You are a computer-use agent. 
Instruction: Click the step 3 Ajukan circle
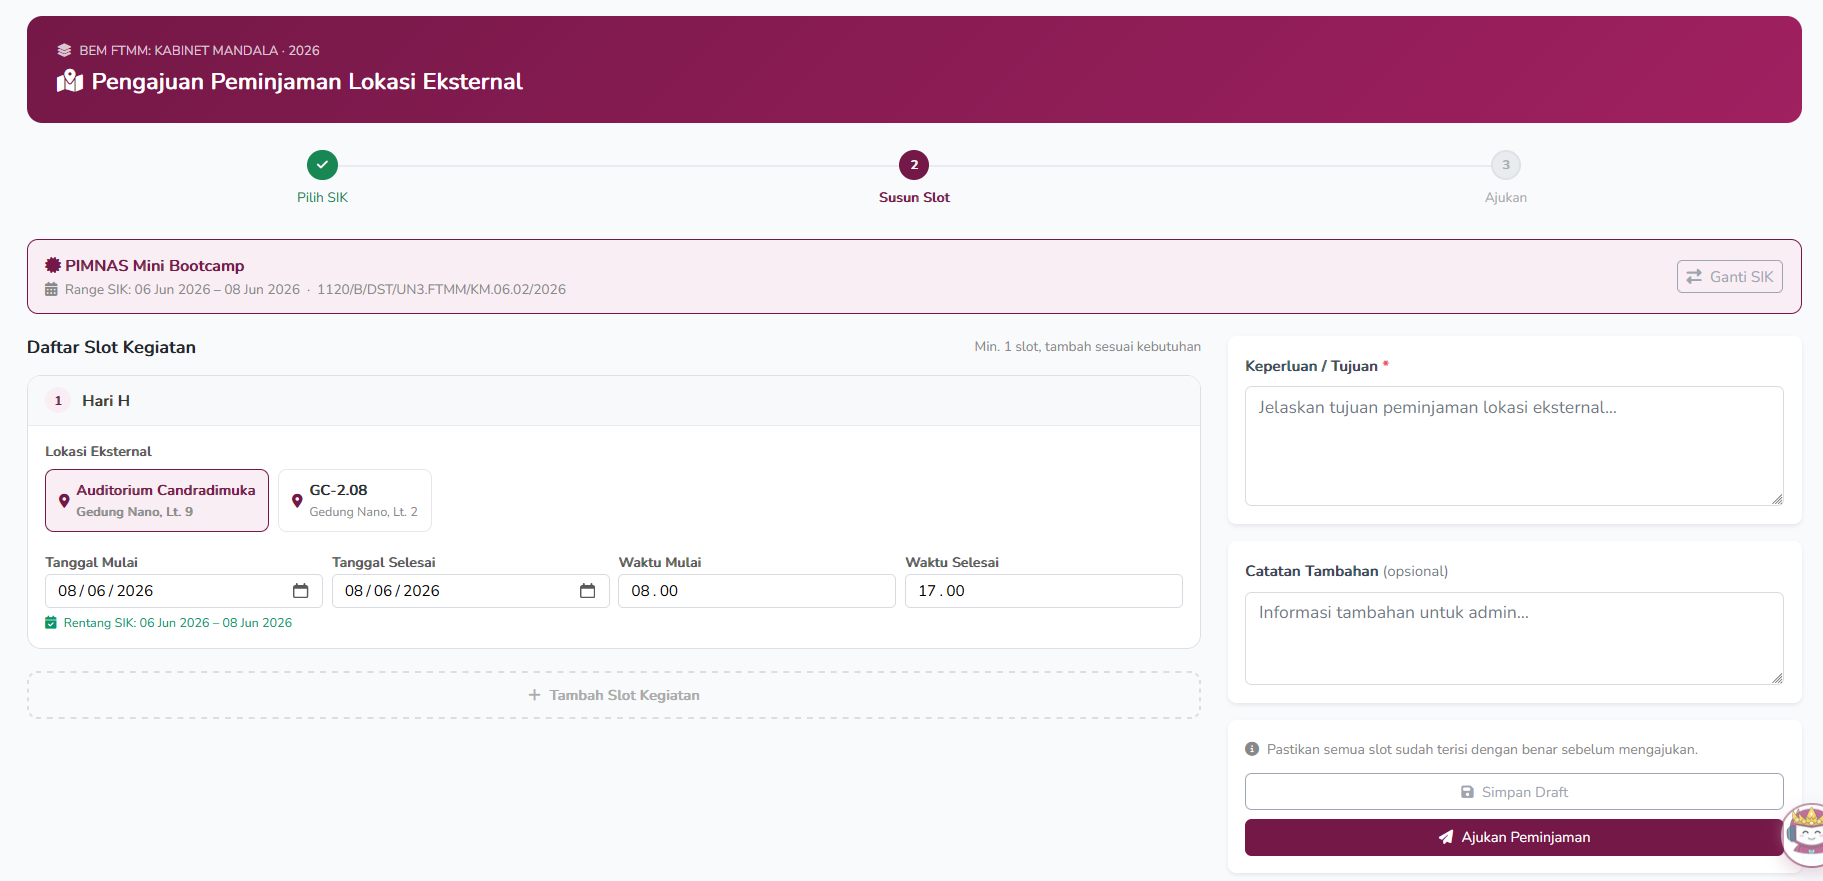pyautogui.click(x=1505, y=165)
